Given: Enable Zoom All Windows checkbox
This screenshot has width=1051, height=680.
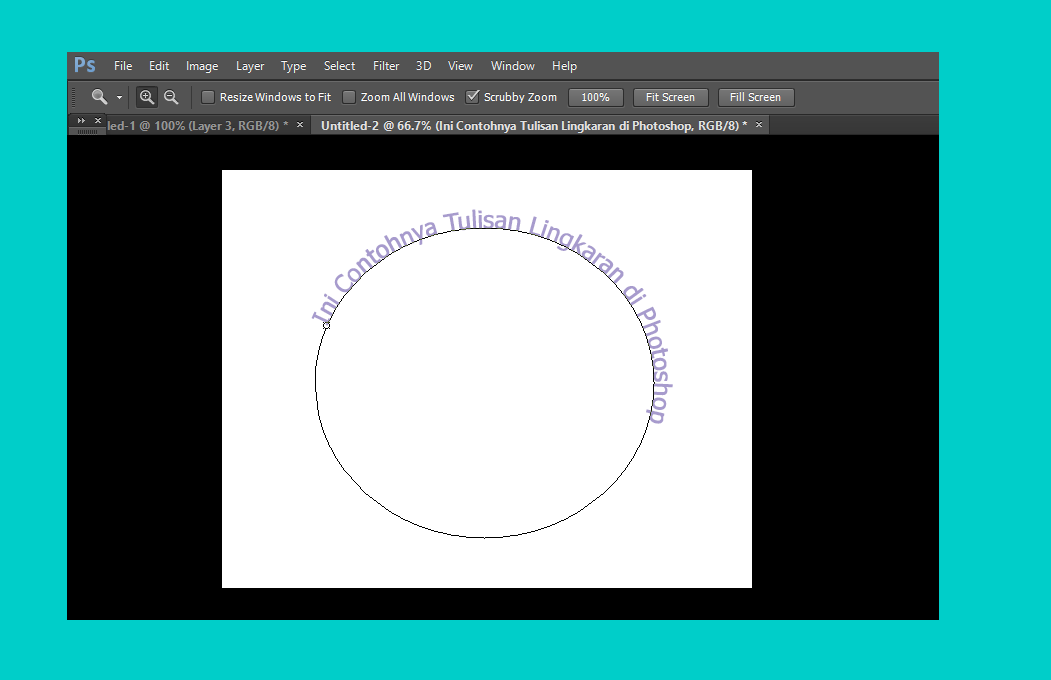Looking at the screenshot, I should 349,97.
